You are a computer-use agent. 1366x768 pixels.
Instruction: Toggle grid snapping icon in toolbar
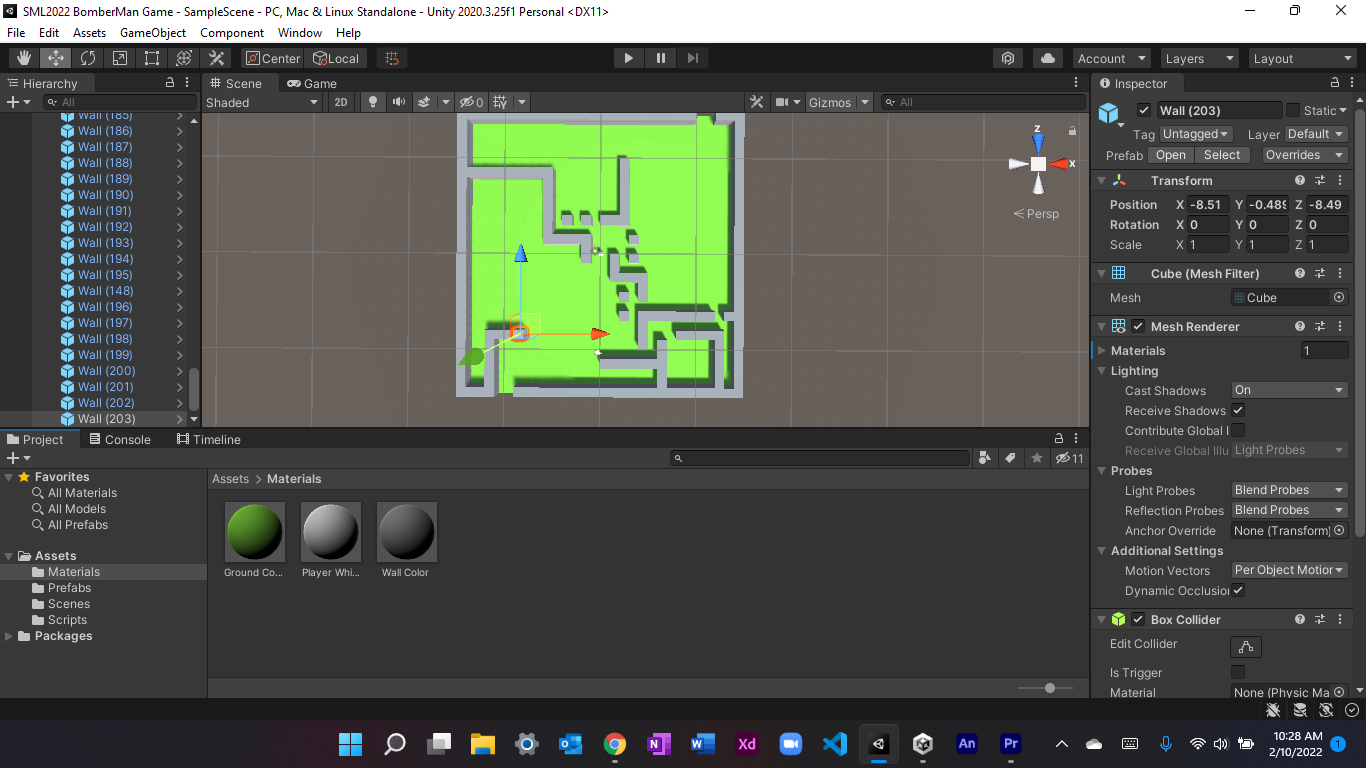[x=392, y=58]
